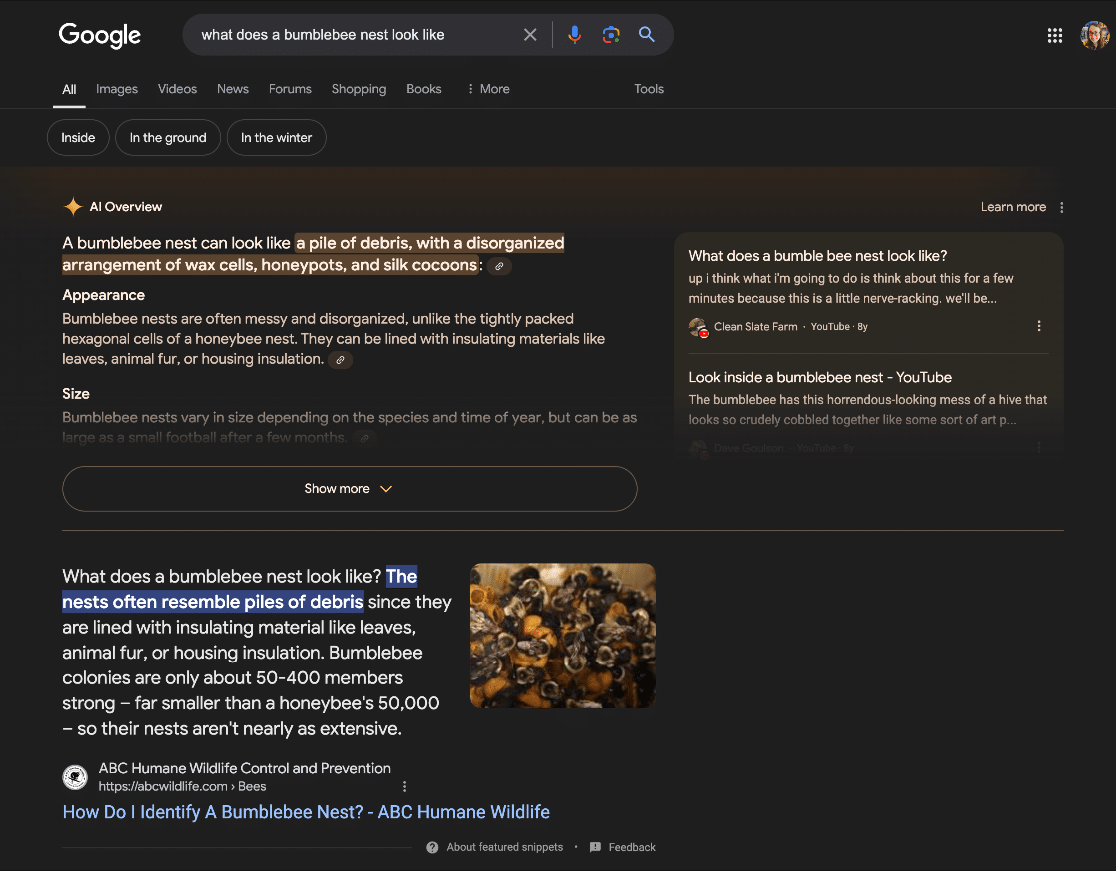
Task: Open the three-dot menu on the Clean Slate Farm video
Action: [1038, 326]
